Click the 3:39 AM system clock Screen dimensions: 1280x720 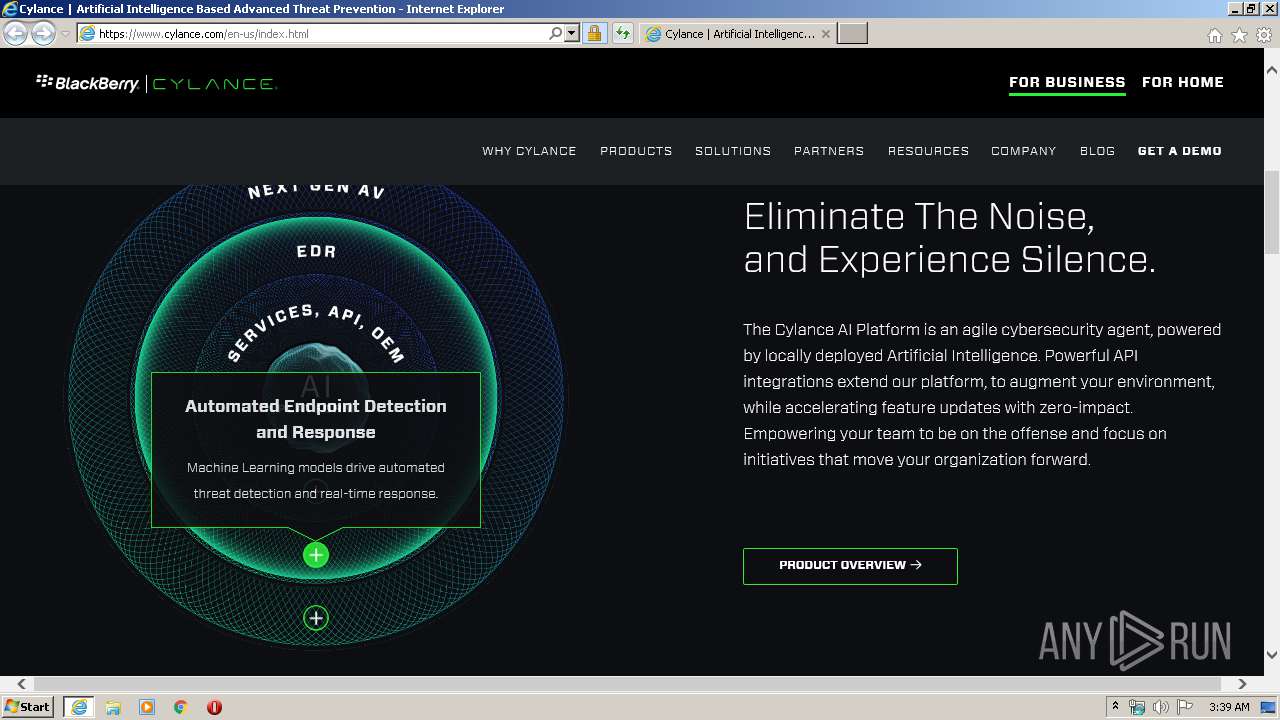click(x=1229, y=707)
